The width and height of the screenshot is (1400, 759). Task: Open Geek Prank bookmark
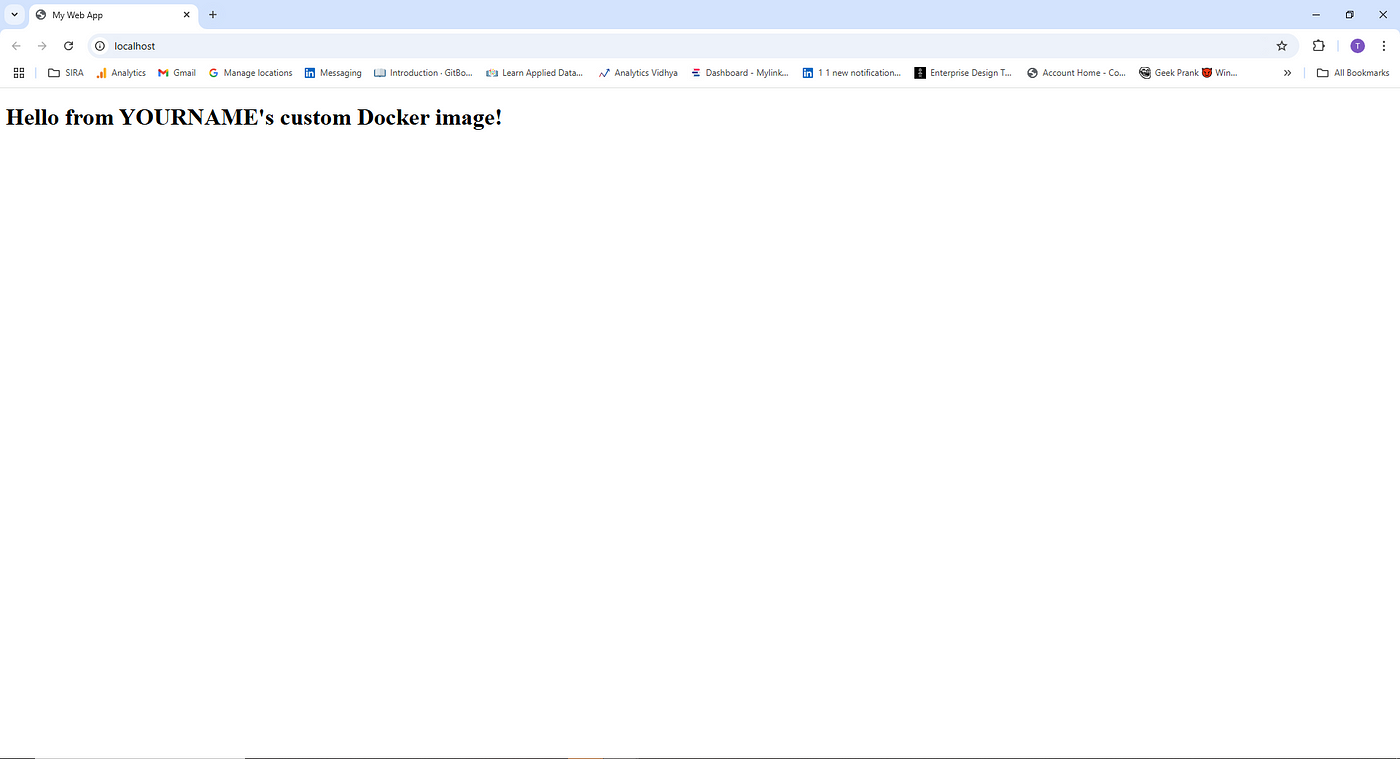tap(1189, 73)
